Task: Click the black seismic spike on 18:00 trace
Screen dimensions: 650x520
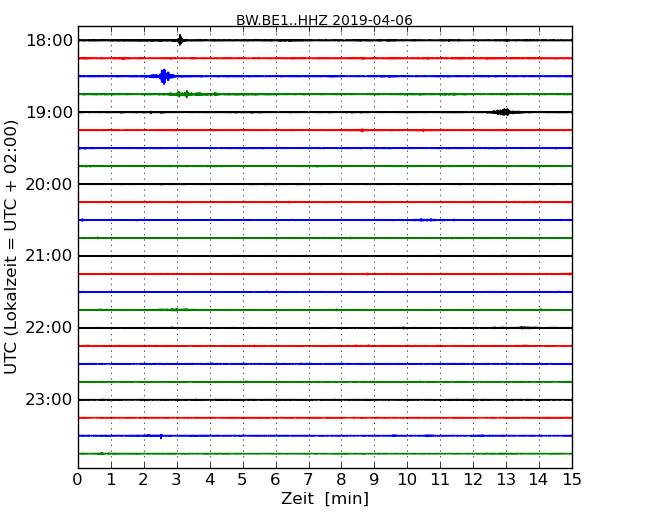Action: click(x=180, y=40)
